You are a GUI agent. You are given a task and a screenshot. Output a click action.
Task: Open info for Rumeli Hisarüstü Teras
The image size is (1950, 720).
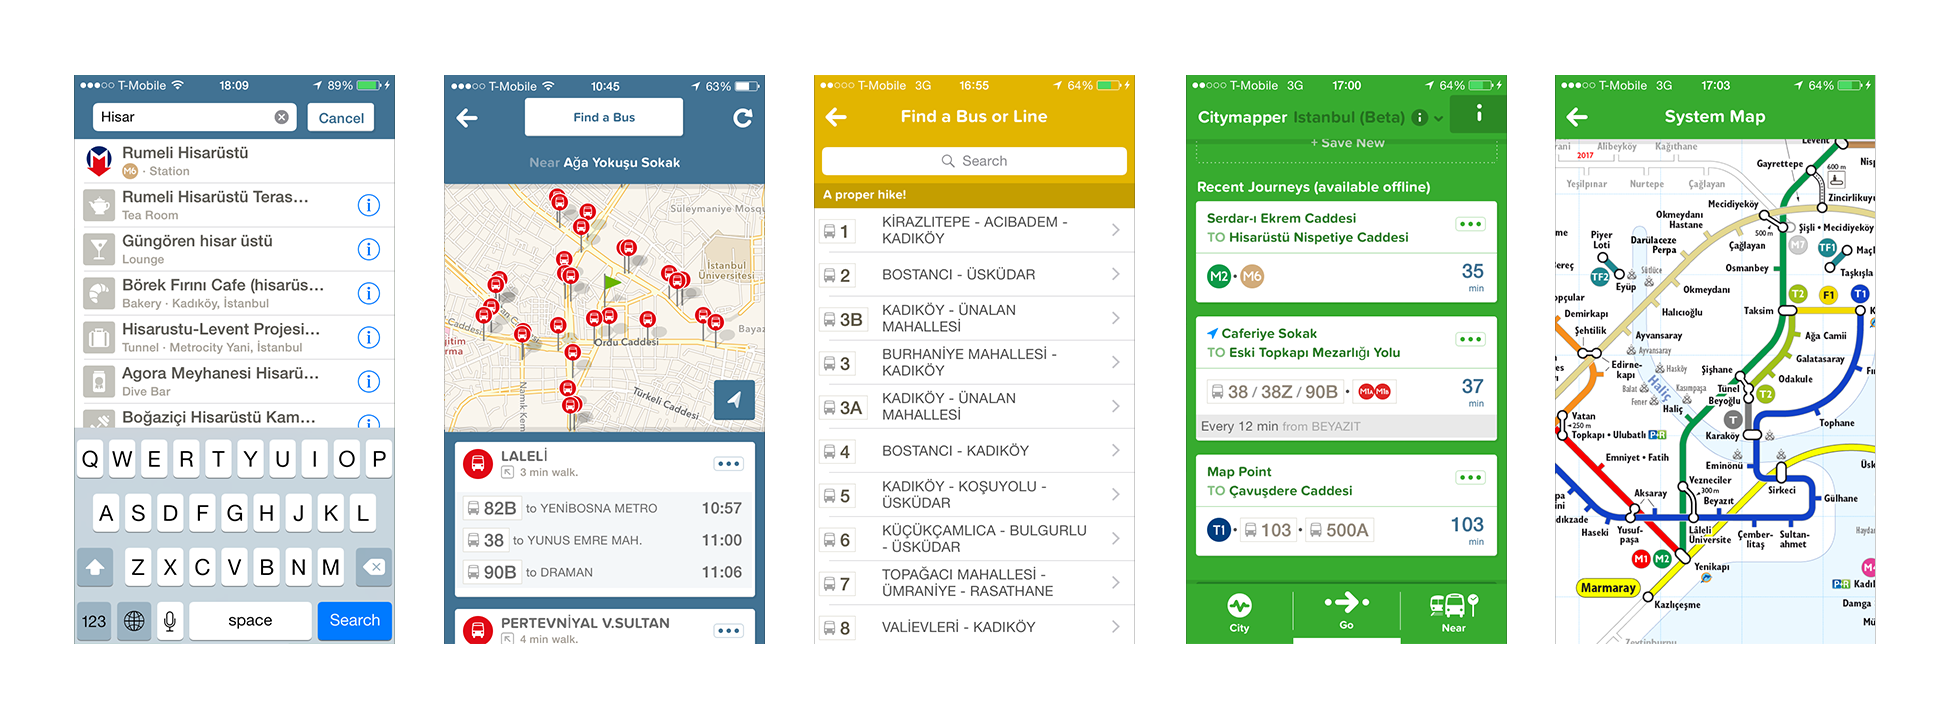(369, 205)
